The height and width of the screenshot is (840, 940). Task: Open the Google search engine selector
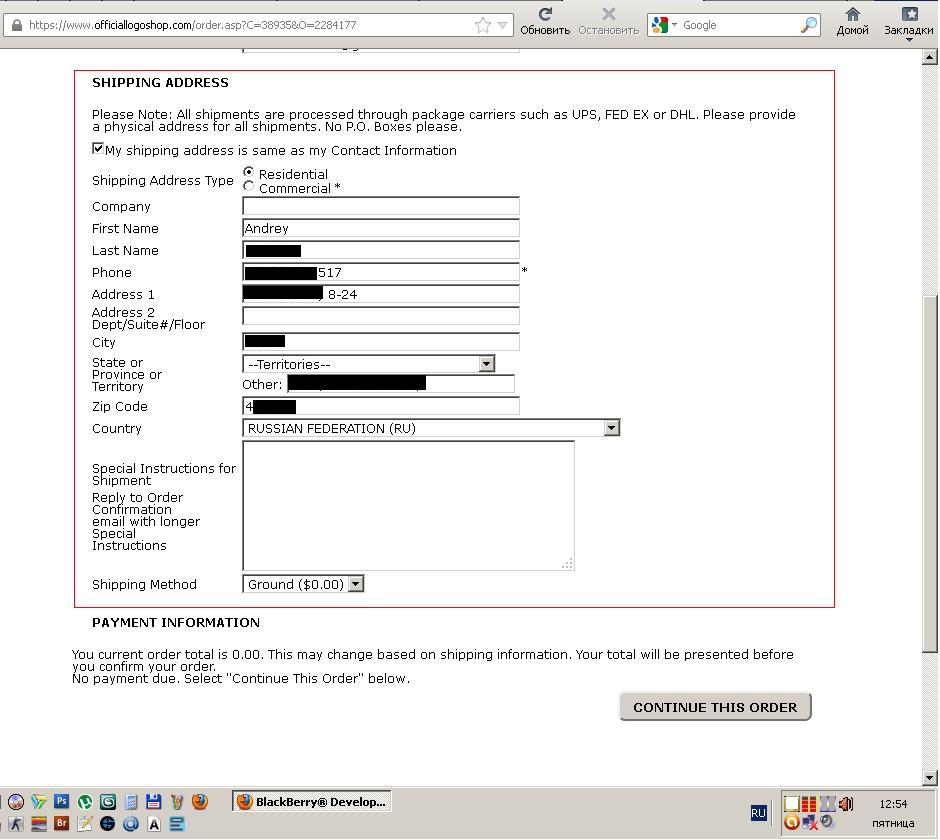click(662, 25)
